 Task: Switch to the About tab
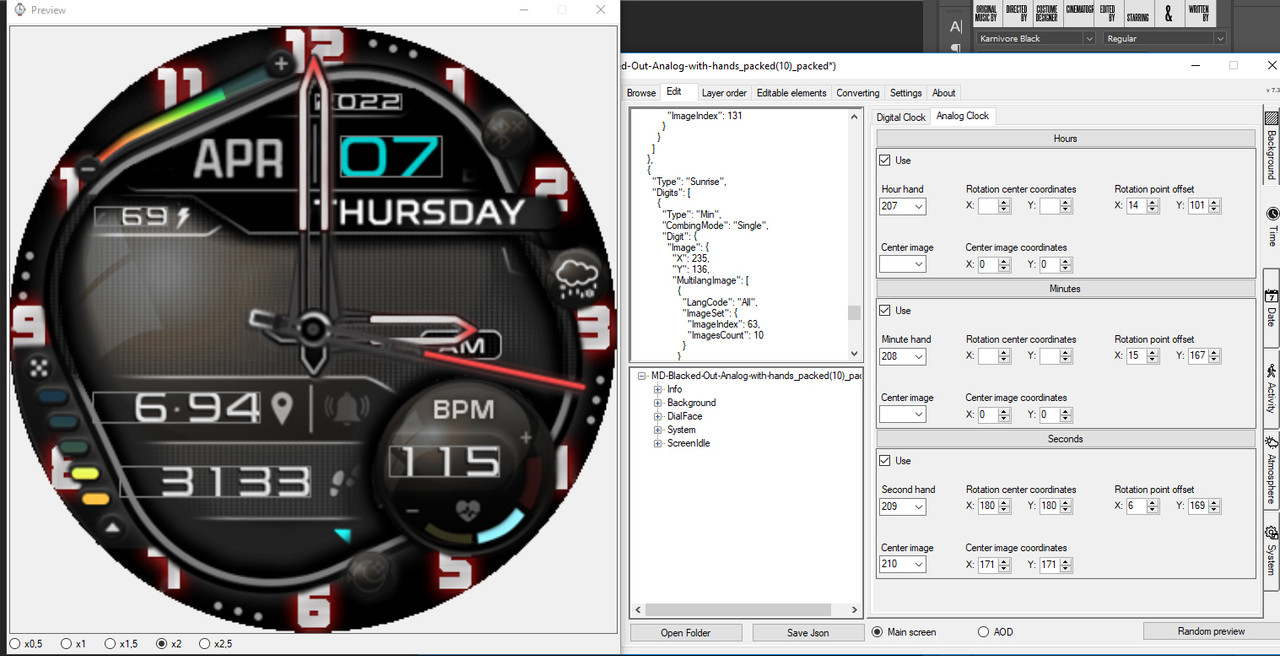click(x=944, y=93)
